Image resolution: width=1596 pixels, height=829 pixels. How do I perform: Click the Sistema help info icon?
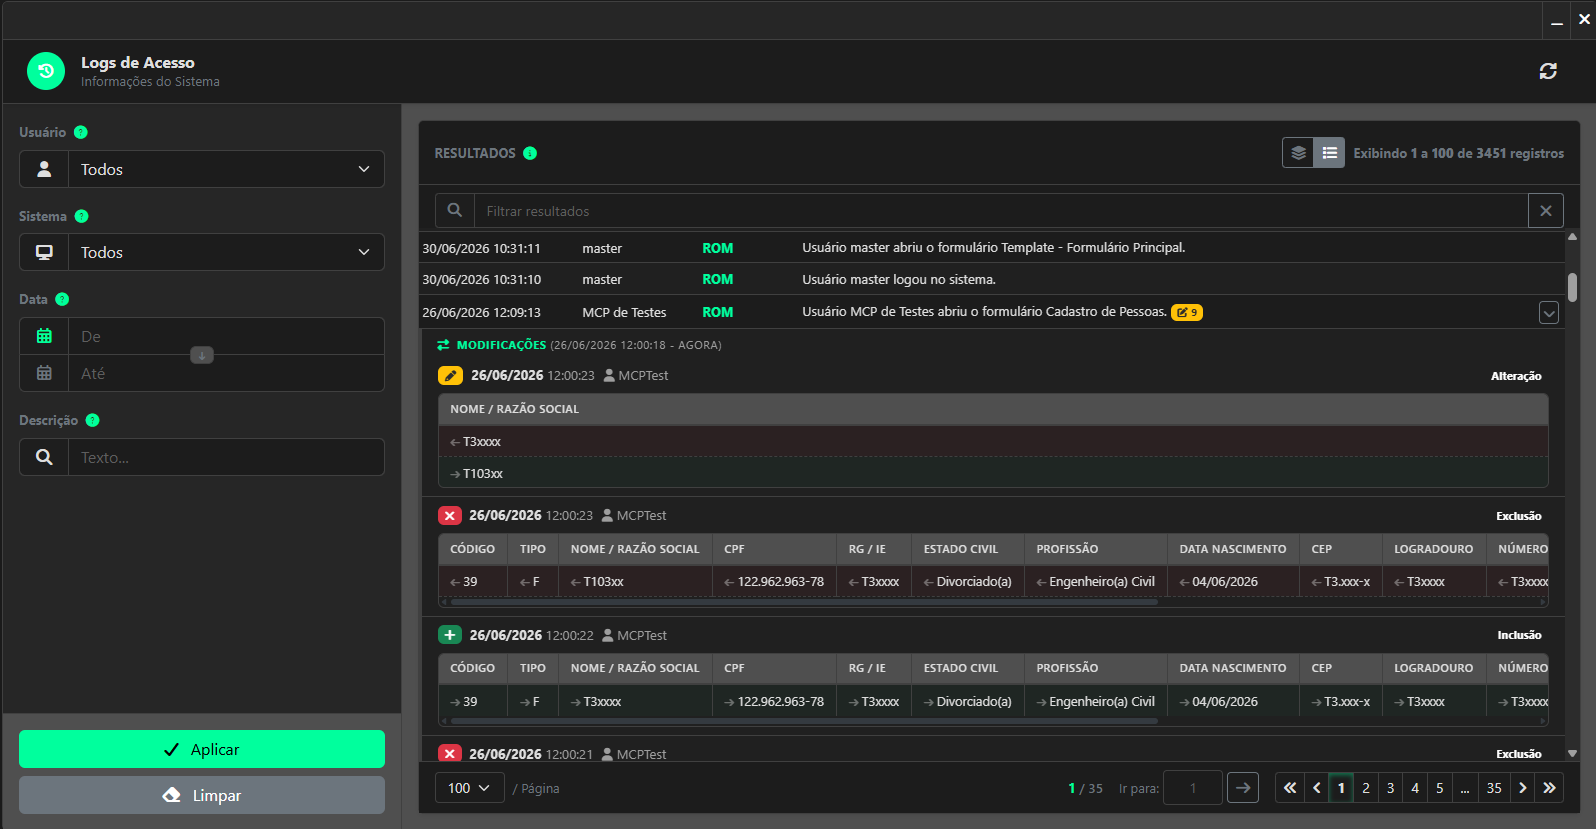click(x=82, y=216)
